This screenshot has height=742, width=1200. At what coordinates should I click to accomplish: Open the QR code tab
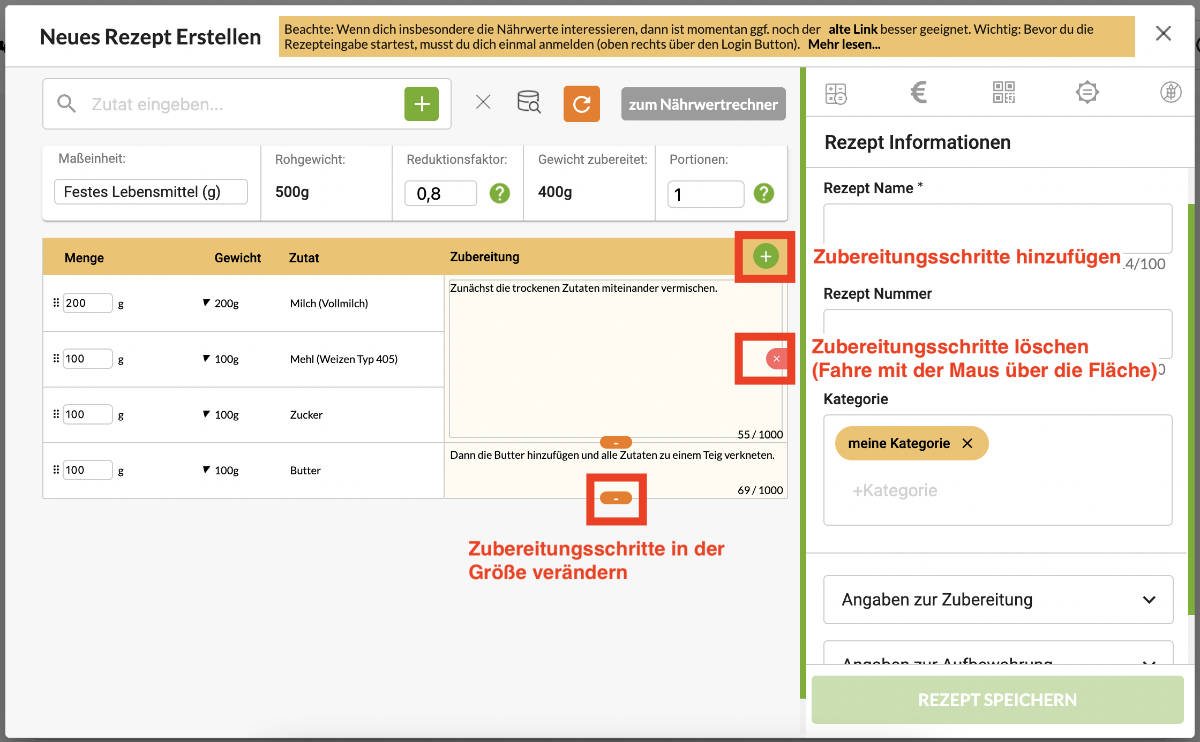[1003, 93]
